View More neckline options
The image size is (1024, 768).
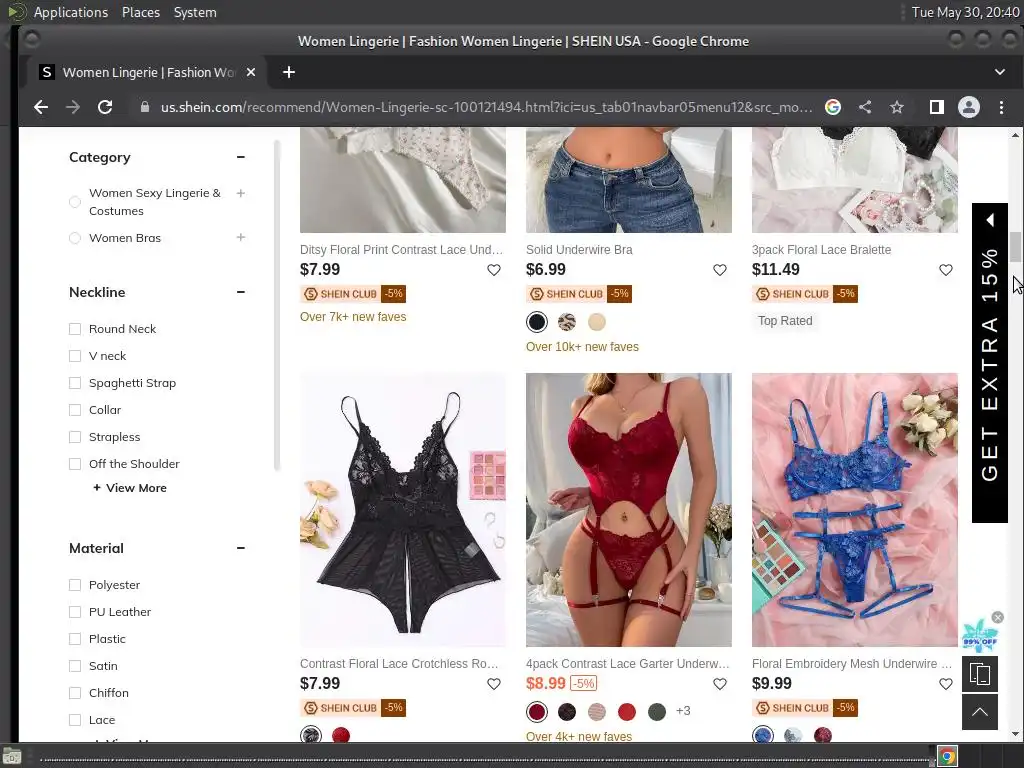130,488
